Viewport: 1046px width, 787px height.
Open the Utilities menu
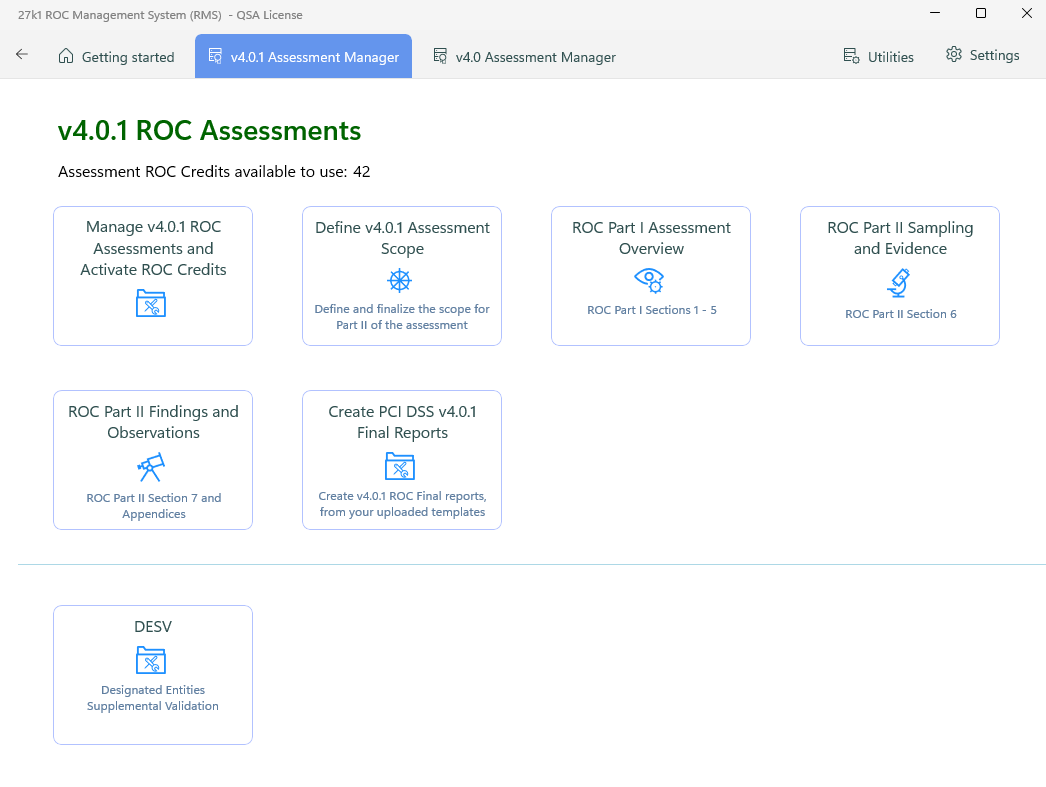pos(878,57)
